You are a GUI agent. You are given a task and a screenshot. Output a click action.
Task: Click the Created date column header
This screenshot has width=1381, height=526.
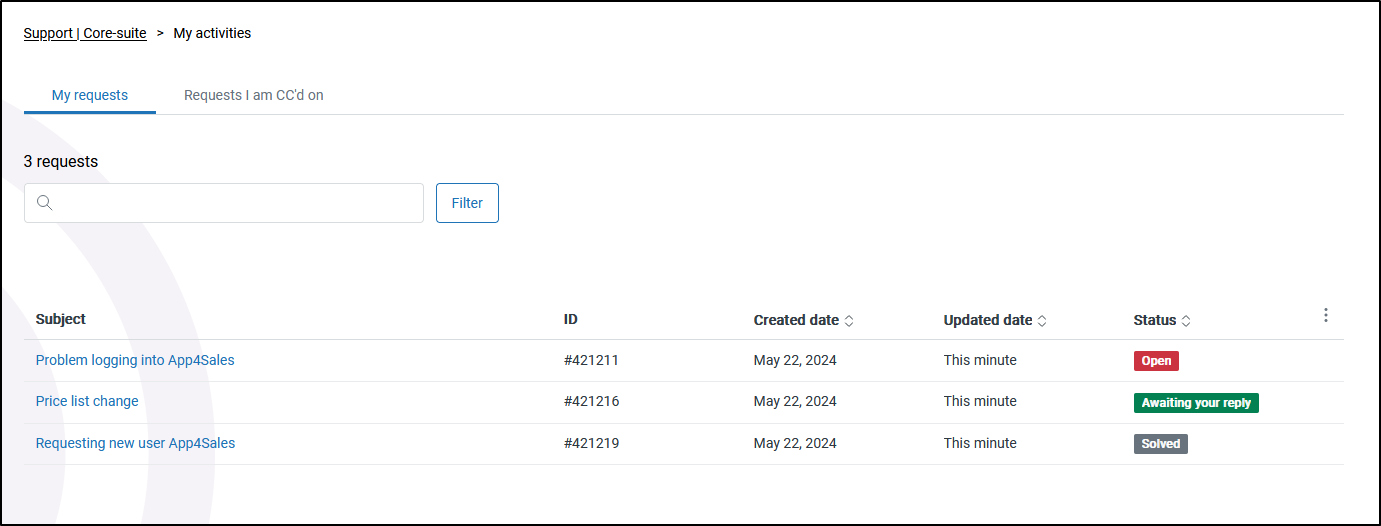796,320
